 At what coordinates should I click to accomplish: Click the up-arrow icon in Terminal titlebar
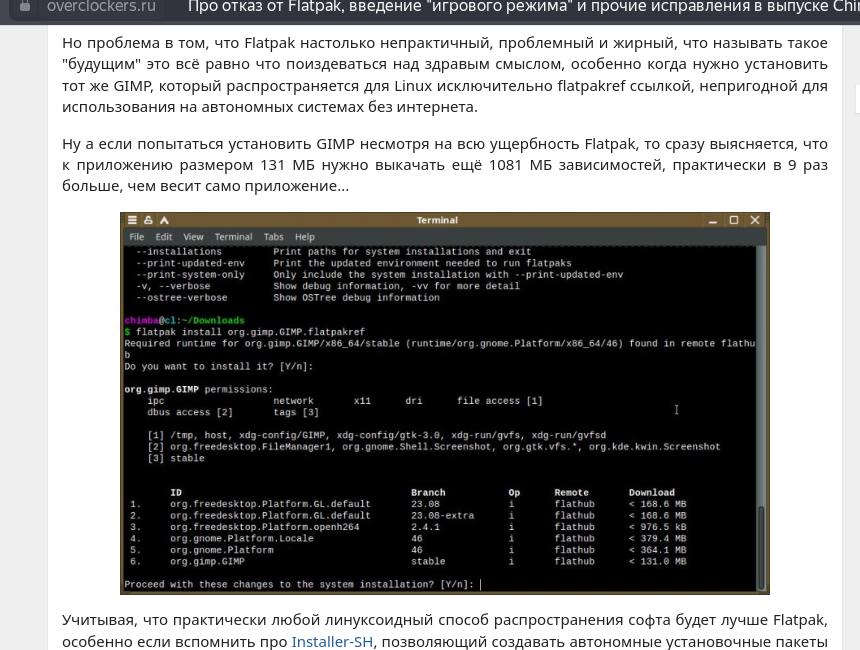(x=164, y=220)
